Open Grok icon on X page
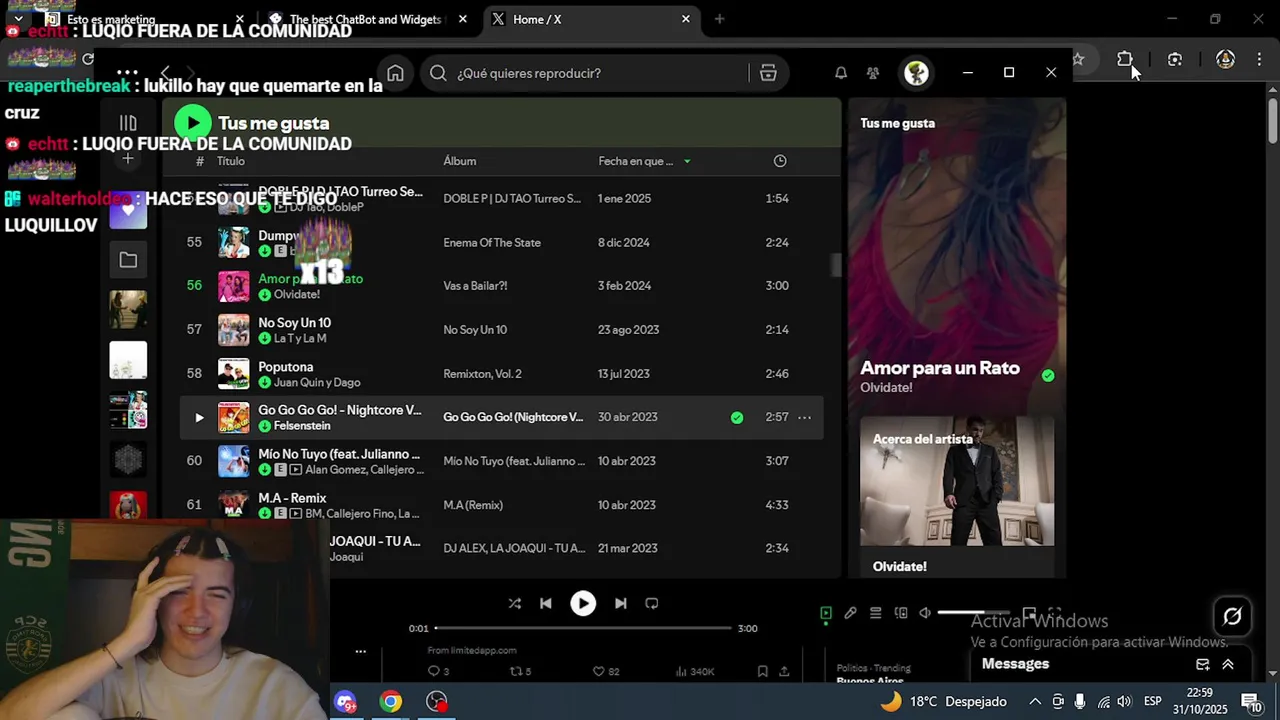1280x720 pixels. click(x=1232, y=616)
